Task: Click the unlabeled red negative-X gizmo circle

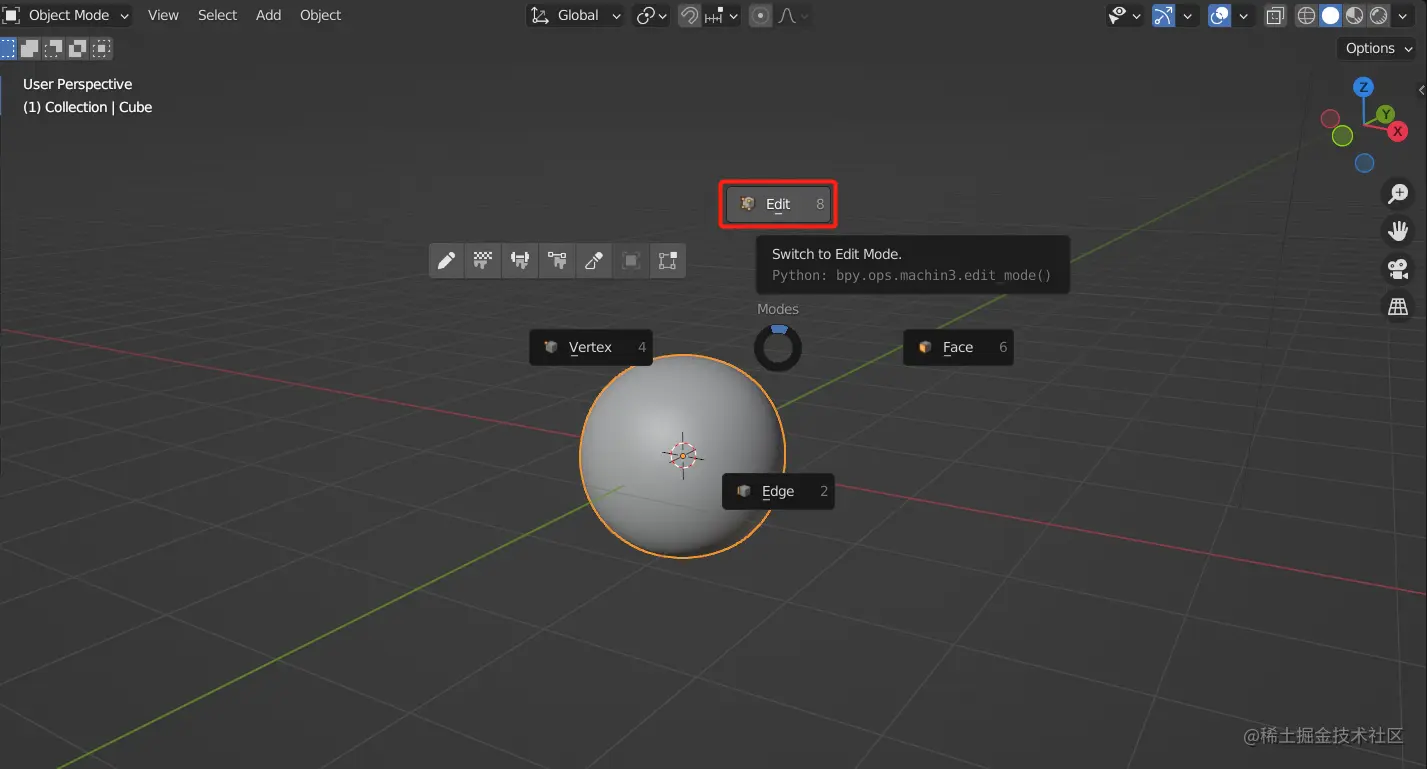Action: (x=1330, y=119)
